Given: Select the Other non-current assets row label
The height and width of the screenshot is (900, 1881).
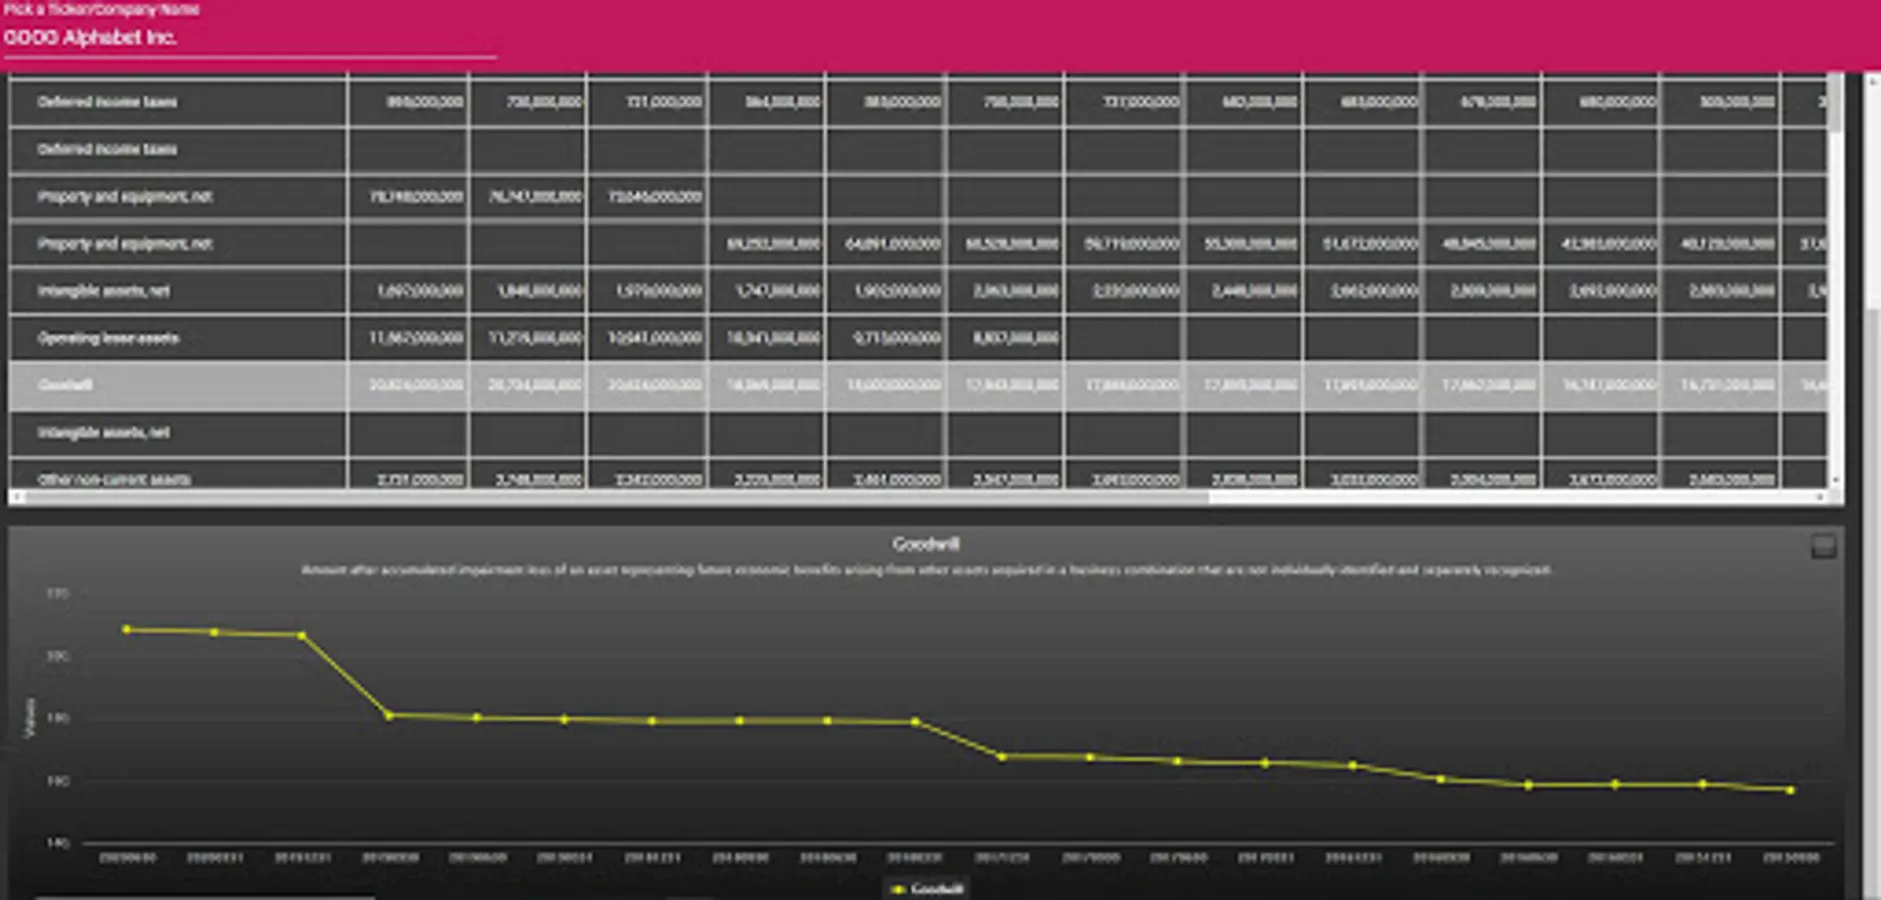Looking at the screenshot, I should click(113, 479).
